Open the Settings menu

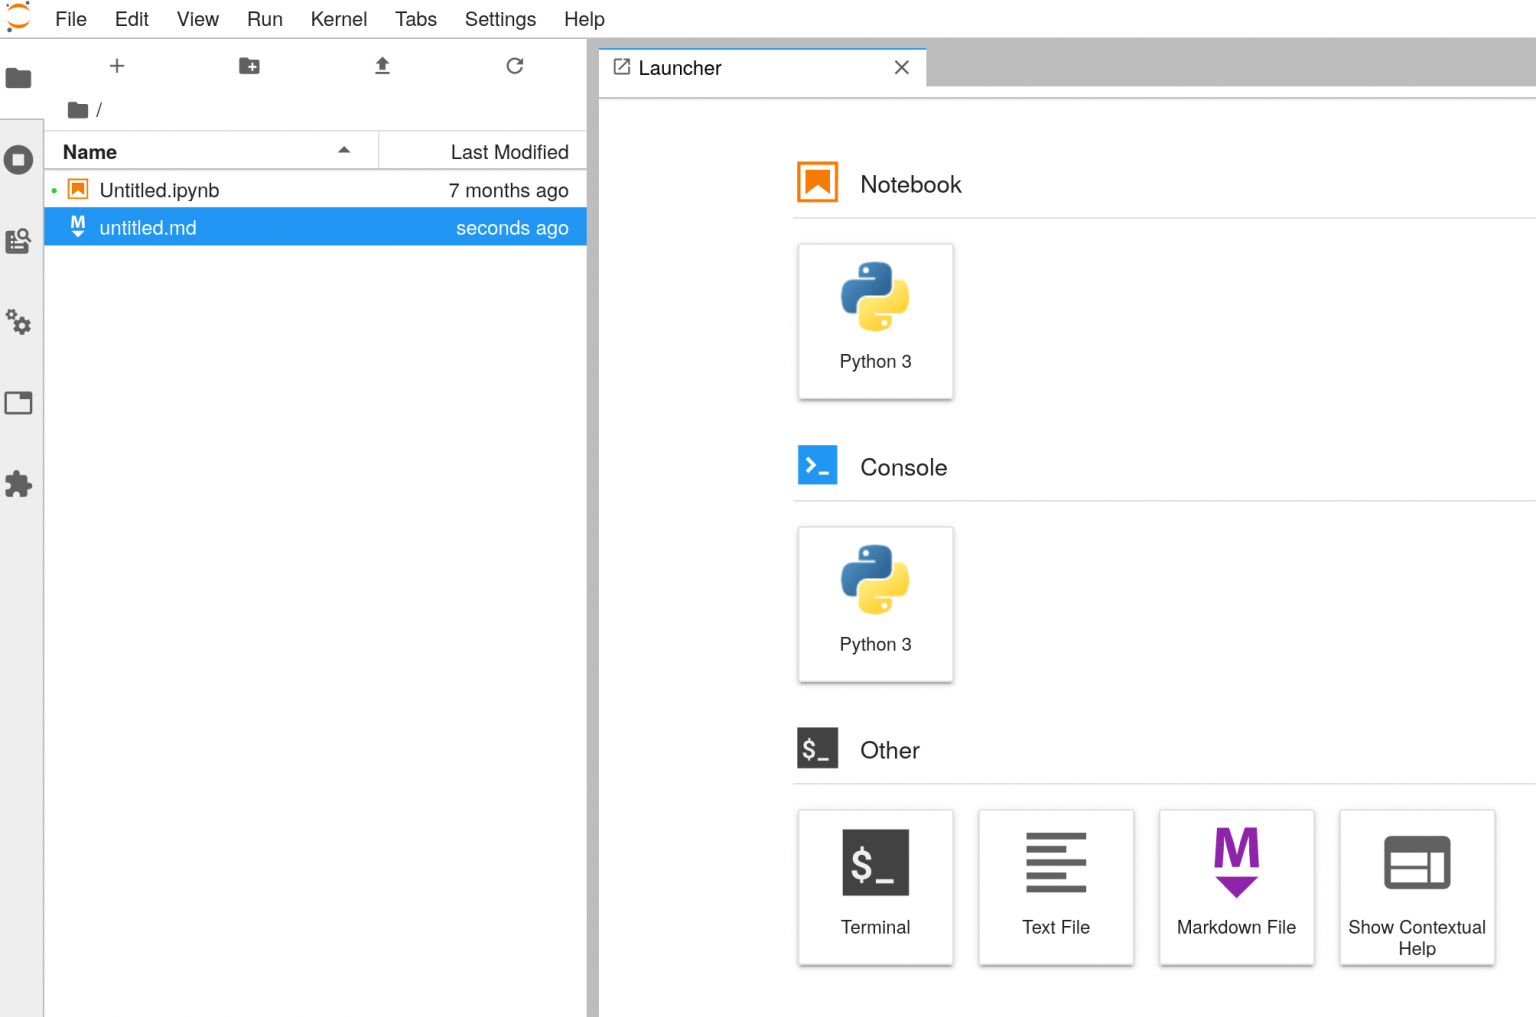(500, 19)
